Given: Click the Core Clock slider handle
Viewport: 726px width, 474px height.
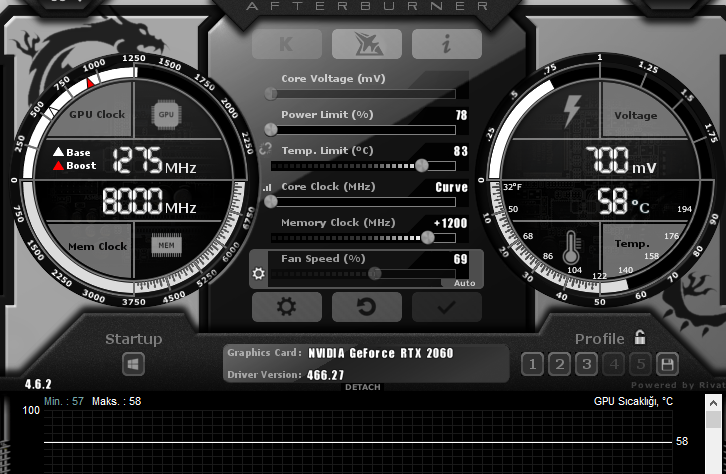Looking at the screenshot, I should click(x=271, y=202).
